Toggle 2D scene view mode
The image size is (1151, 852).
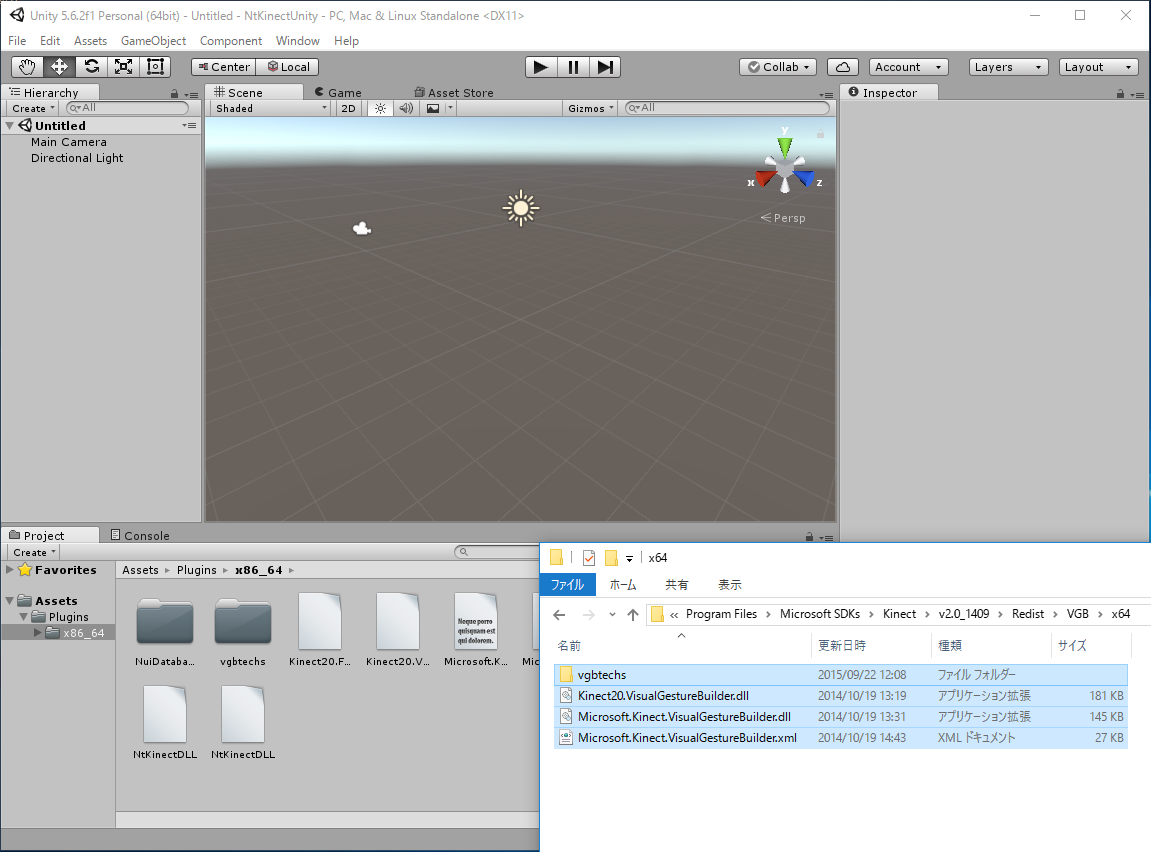(347, 108)
